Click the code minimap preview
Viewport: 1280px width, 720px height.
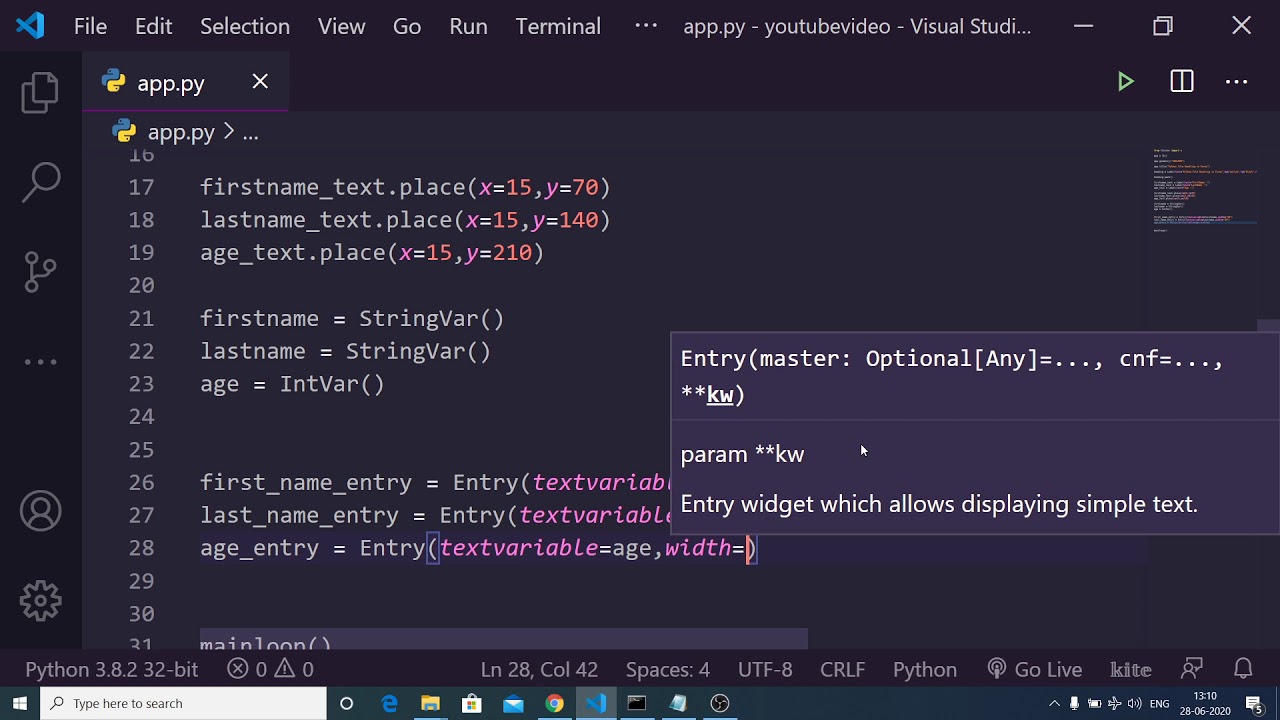tap(1204, 190)
